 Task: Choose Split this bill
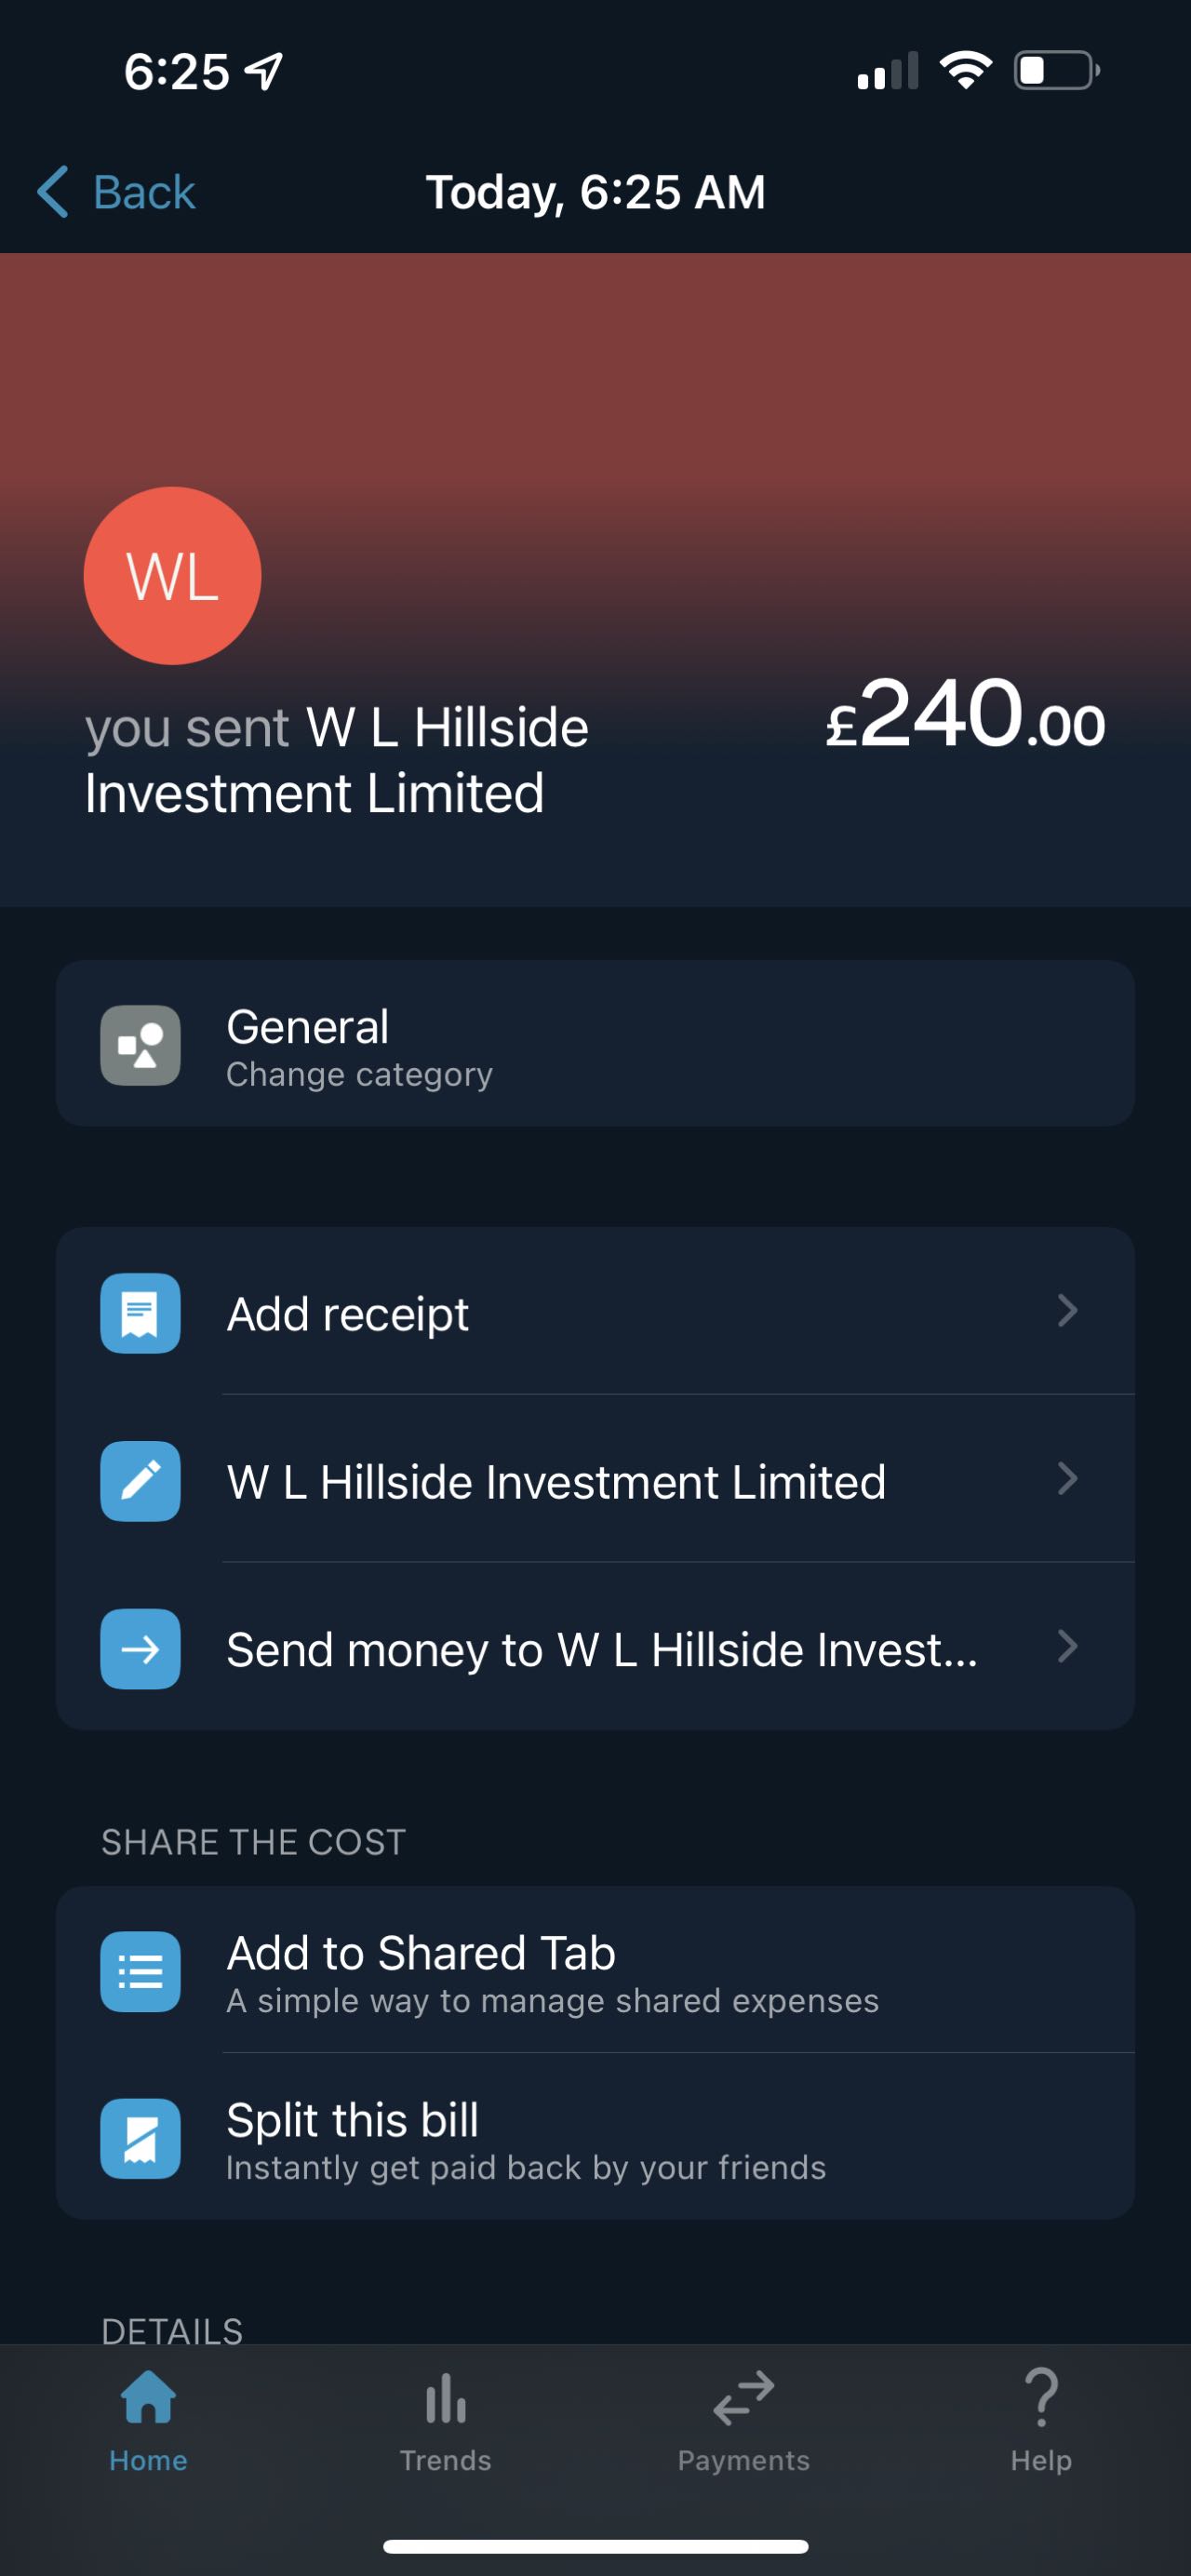click(353, 2121)
